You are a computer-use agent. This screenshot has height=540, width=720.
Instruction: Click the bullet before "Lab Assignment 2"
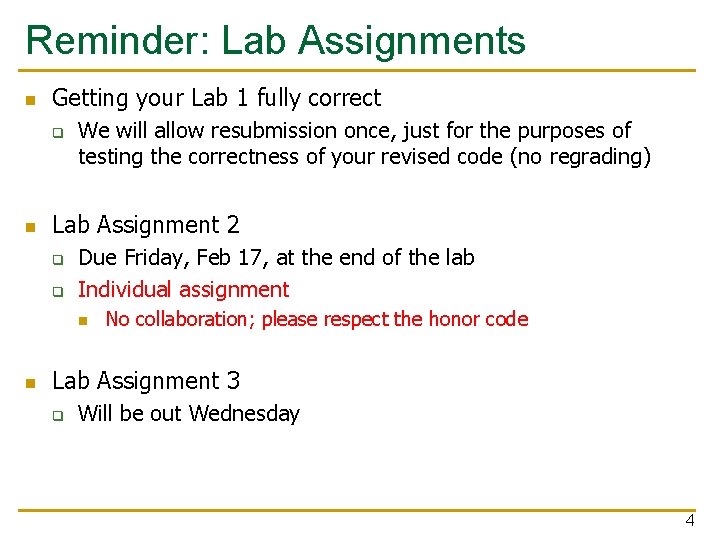coord(31,227)
